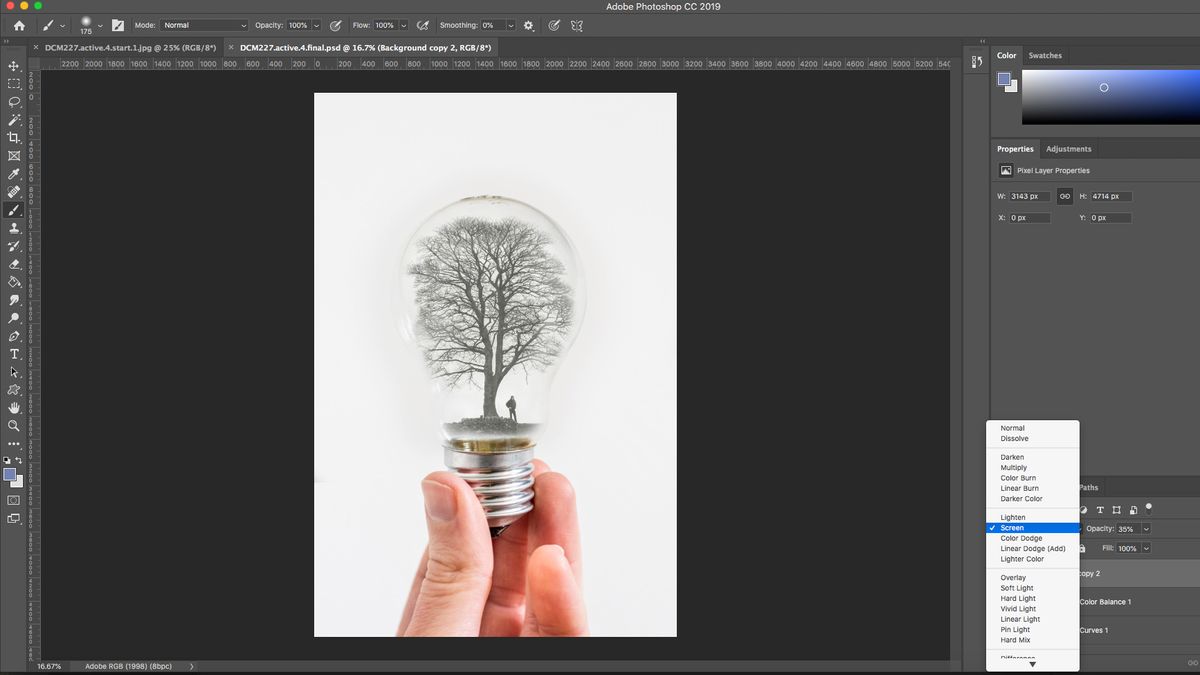
Task: Select the Eyedropper tool
Action: coord(14,174)
